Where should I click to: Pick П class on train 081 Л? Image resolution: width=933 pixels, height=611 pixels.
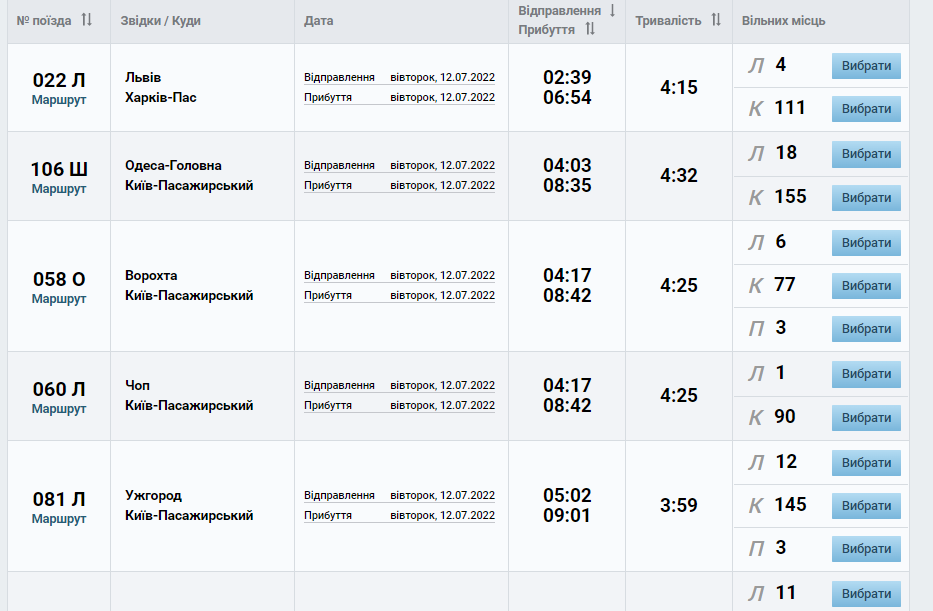tap(866, 549)
